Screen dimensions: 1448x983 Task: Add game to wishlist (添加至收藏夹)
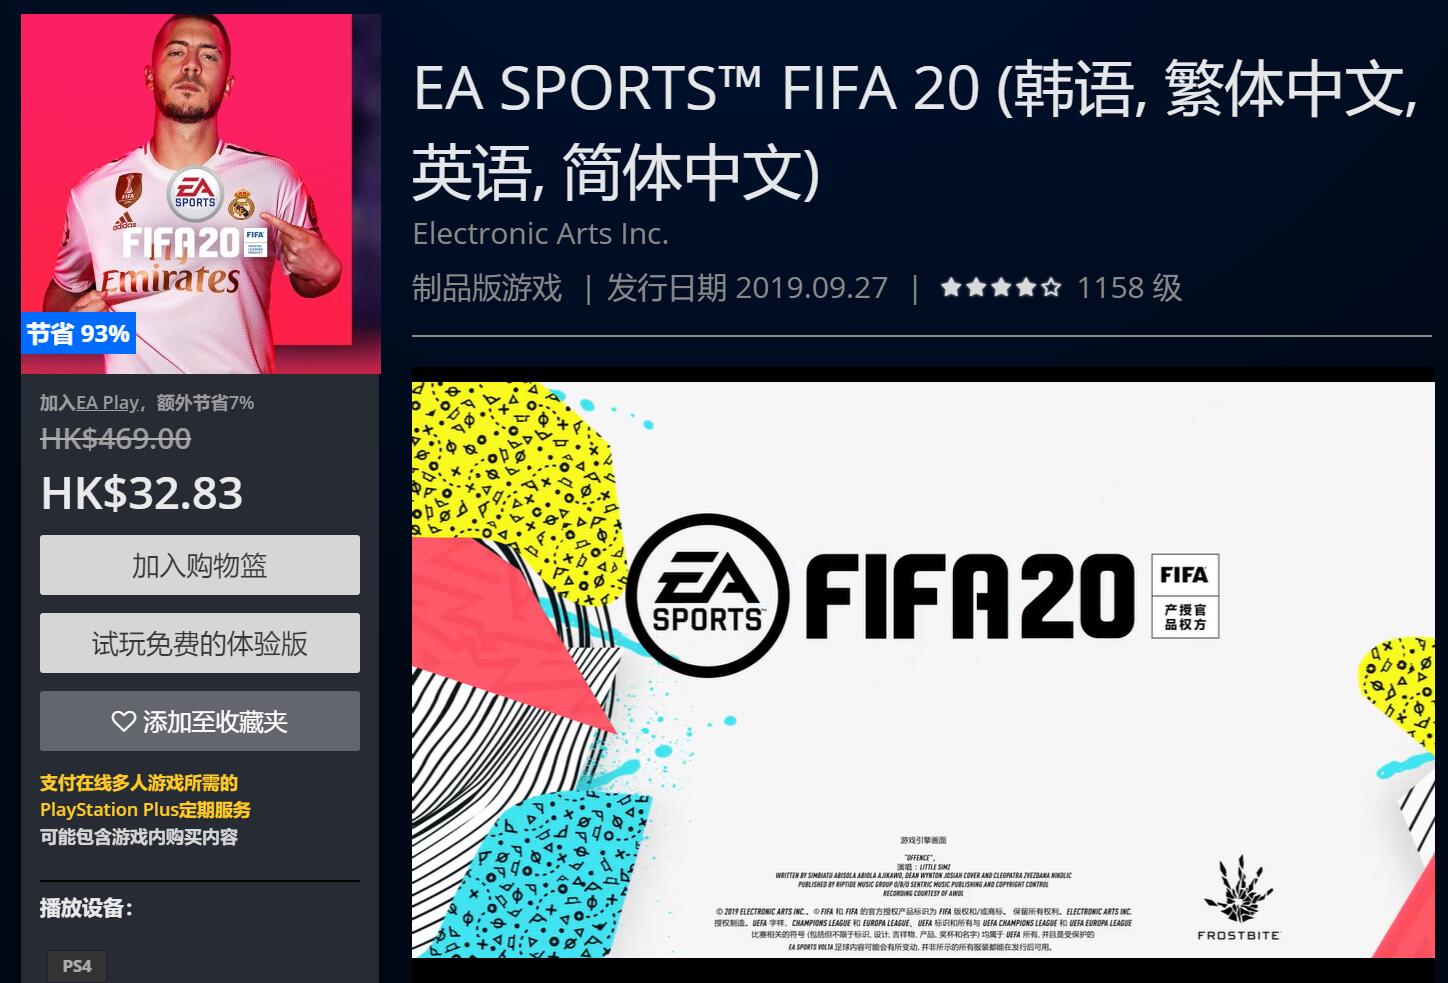point(200,721)
